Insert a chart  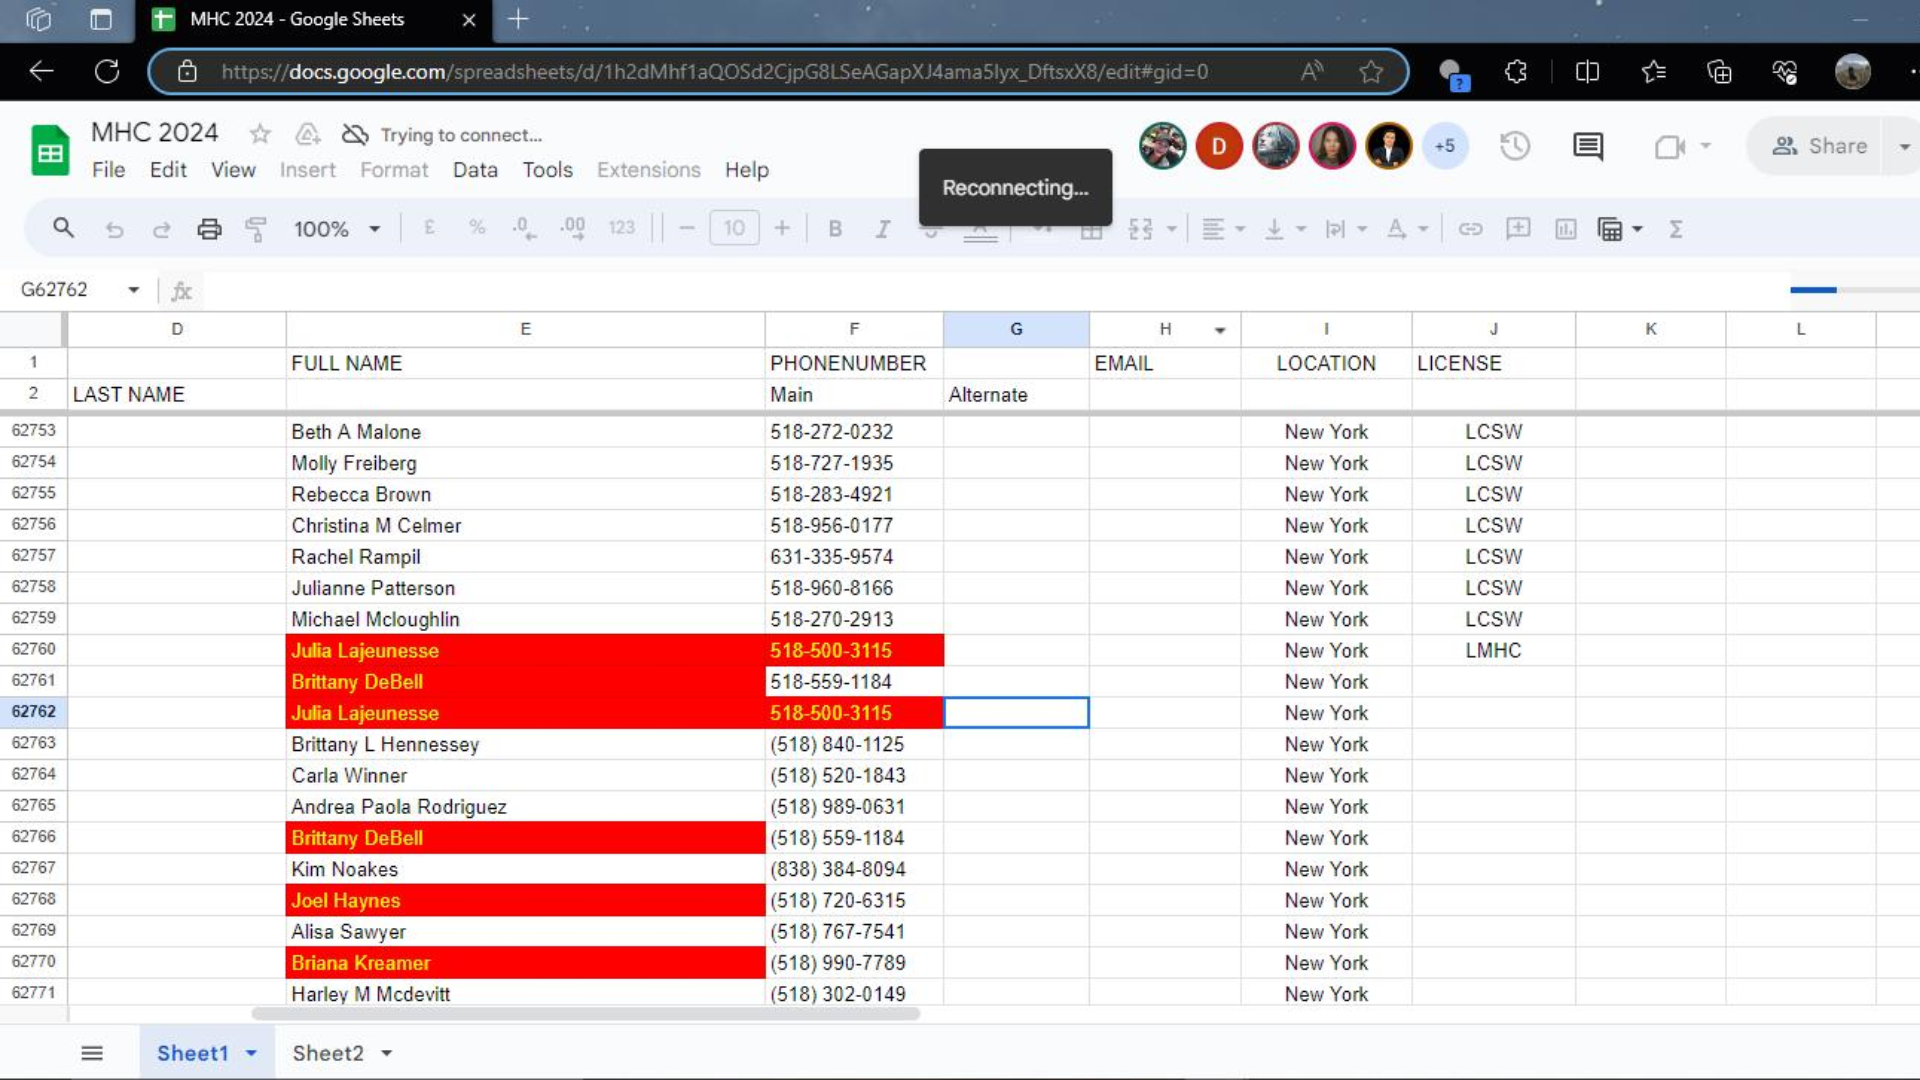pyautogui.click(x=1566, y=229)
